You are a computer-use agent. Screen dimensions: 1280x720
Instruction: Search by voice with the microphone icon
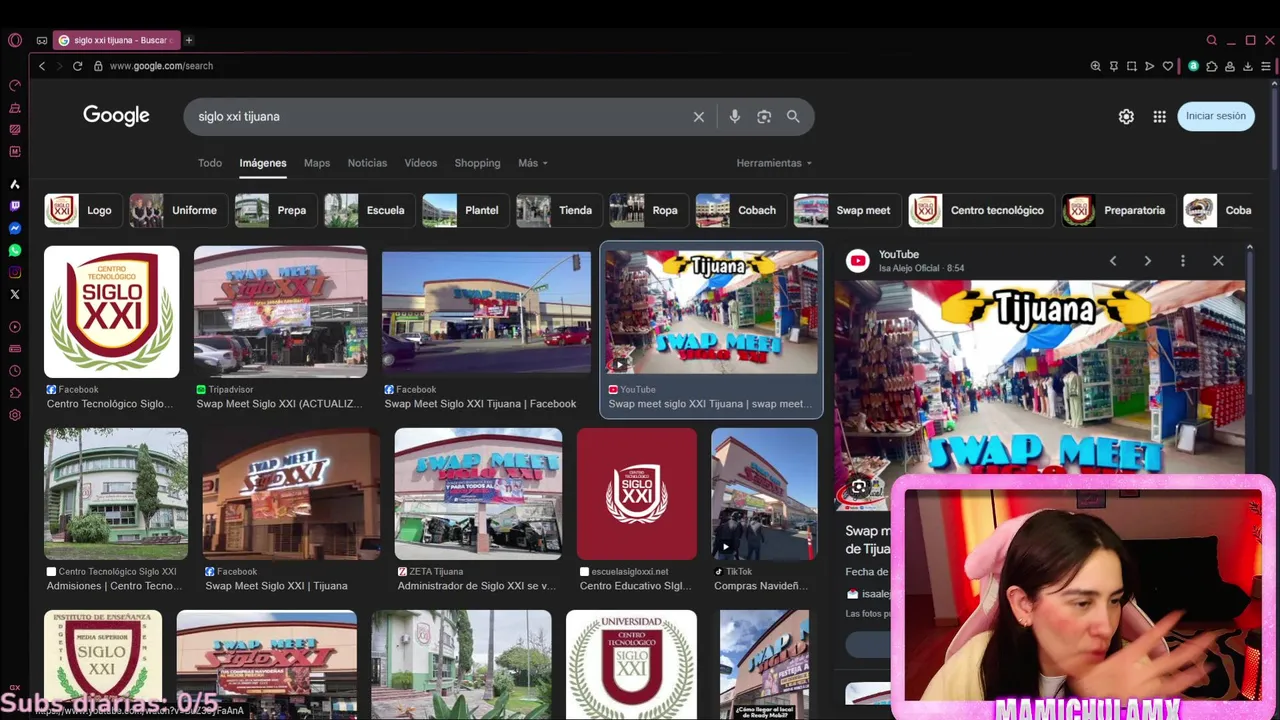(x=734, y=116)
